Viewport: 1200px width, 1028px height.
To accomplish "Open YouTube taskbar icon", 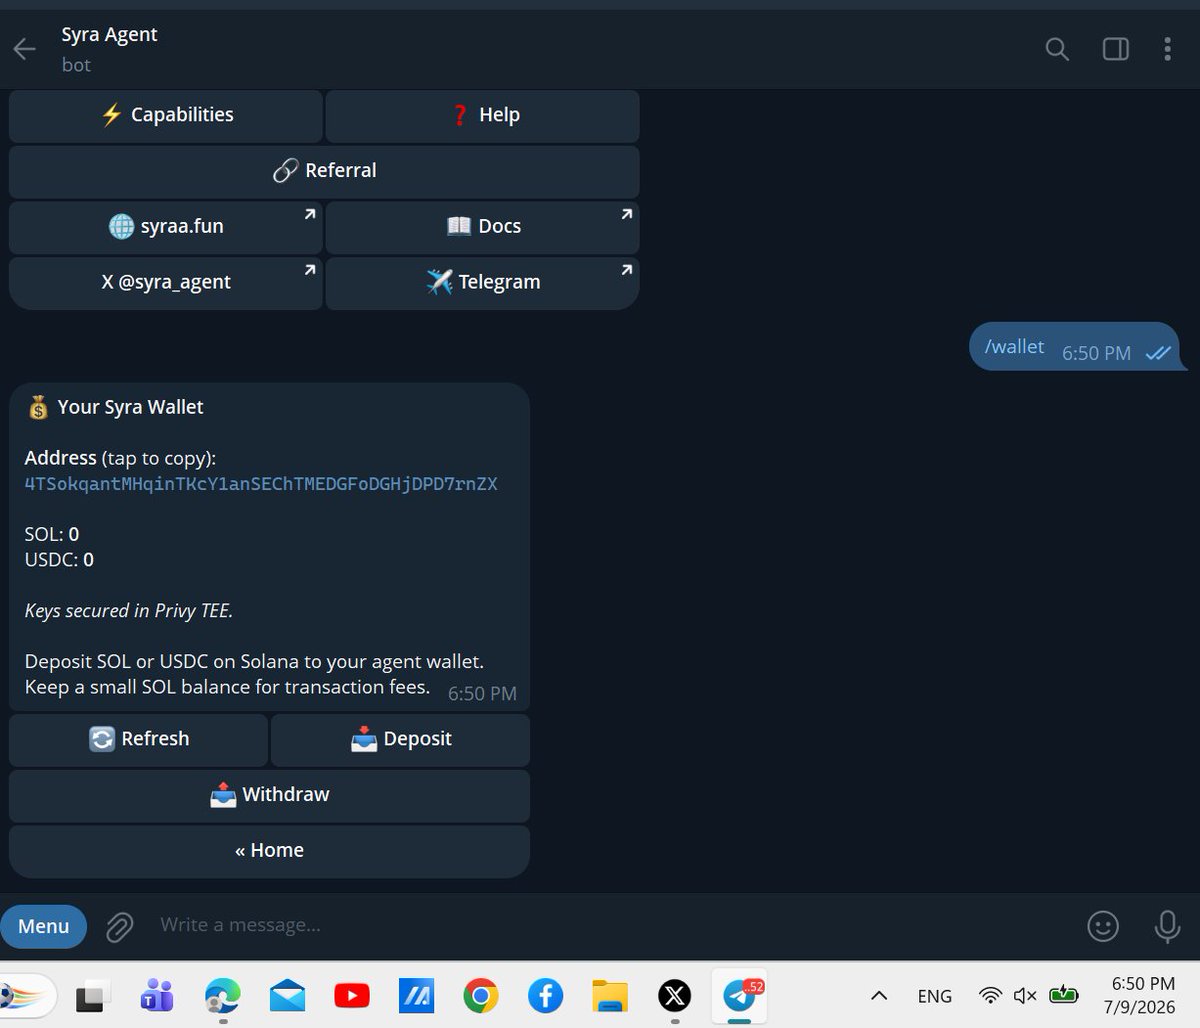I will point(352,996).
